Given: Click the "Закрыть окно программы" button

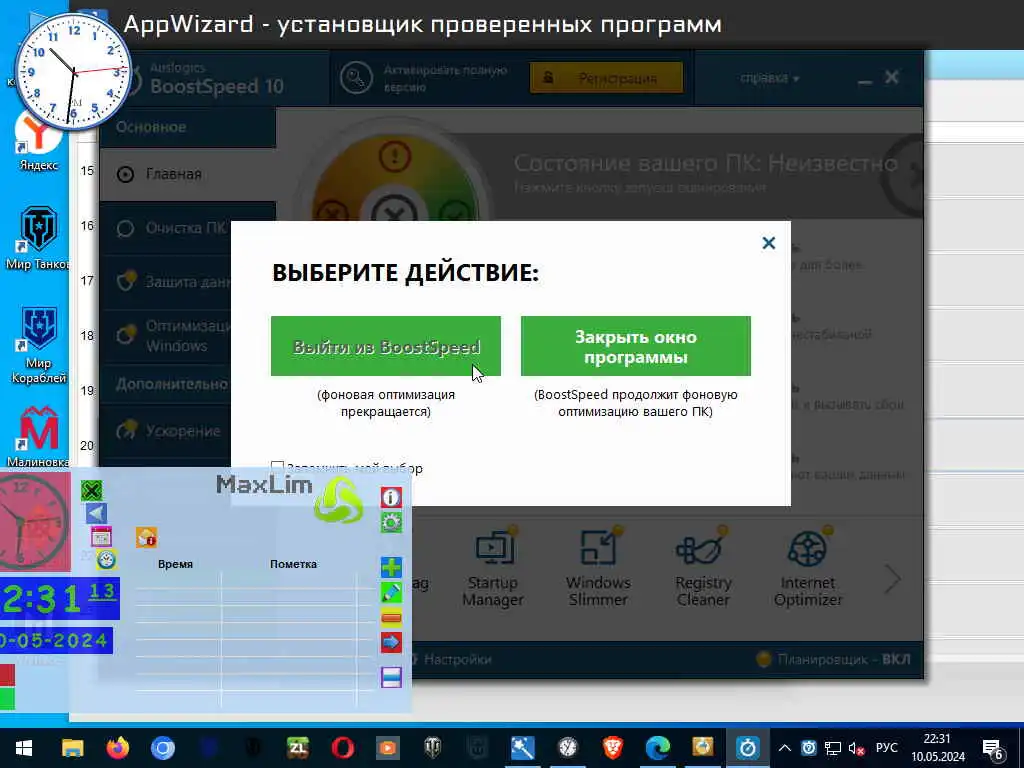Looking at the screenshot, I should point(635,346).
